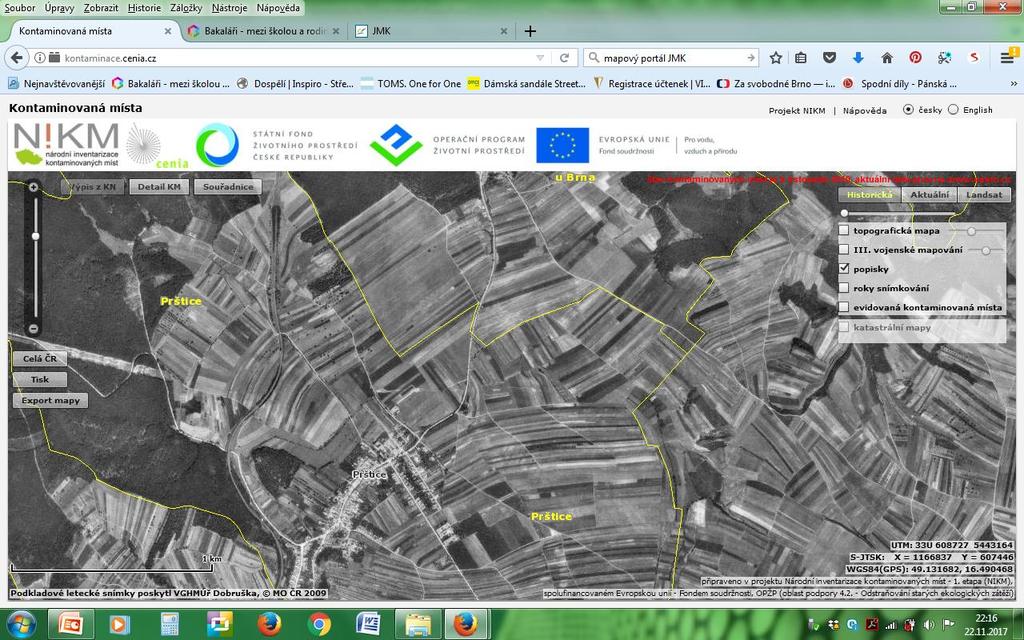Viewport: 1024px width, 640px height.
Task: Open the Projekt NIKM link
Action: pyautogui.click(x=797, y=110)
